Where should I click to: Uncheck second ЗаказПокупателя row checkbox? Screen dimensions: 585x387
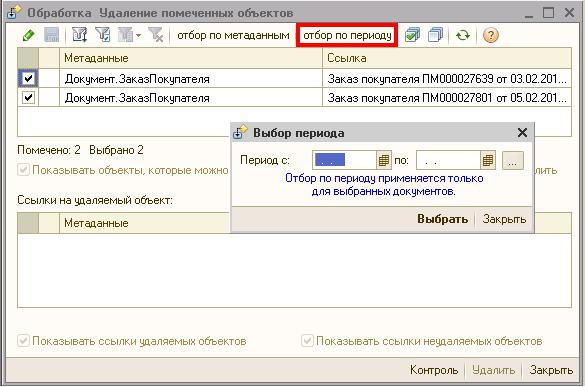pyautogui.click(x=28, y=98)
